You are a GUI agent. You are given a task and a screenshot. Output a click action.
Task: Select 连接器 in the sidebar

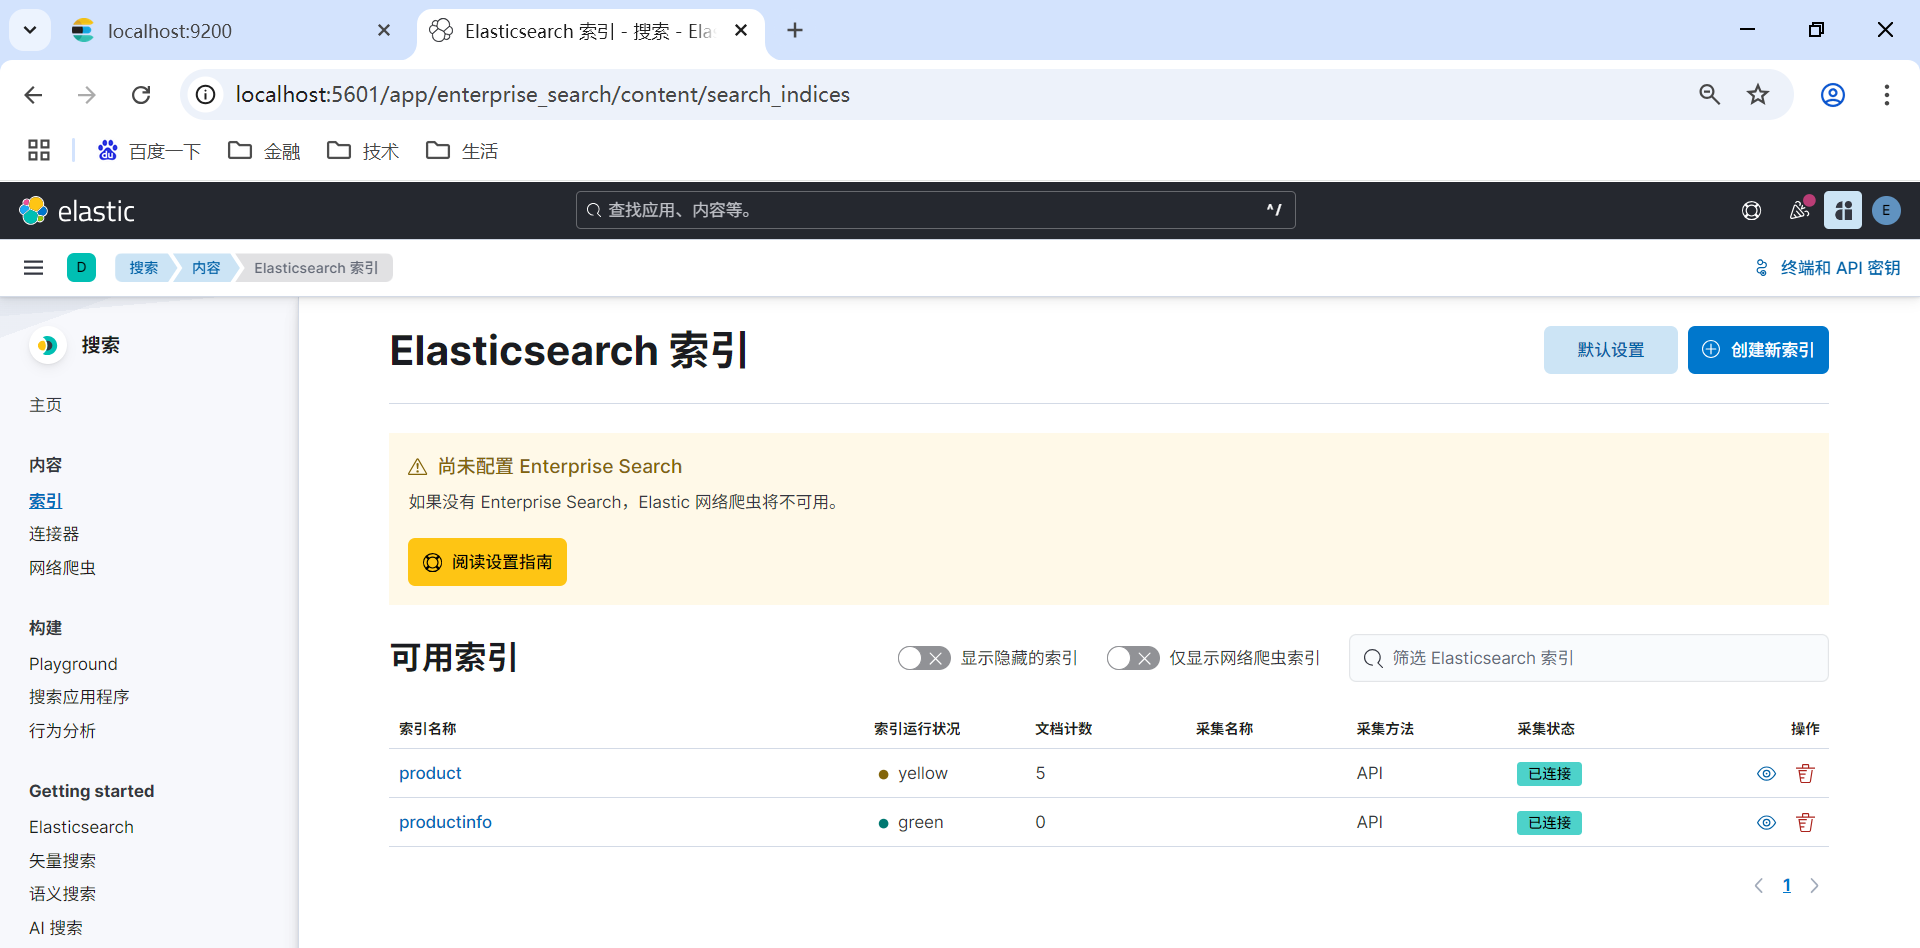[x=54, y=534]
